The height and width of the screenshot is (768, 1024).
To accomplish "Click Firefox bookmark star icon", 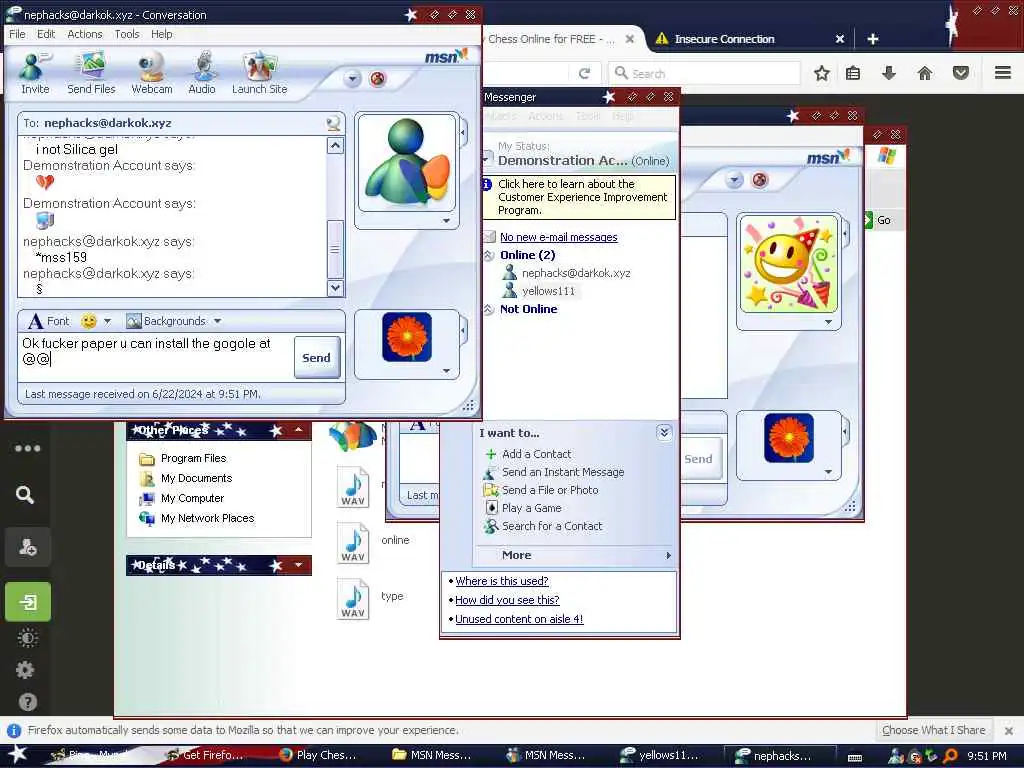I will point(822,73).
